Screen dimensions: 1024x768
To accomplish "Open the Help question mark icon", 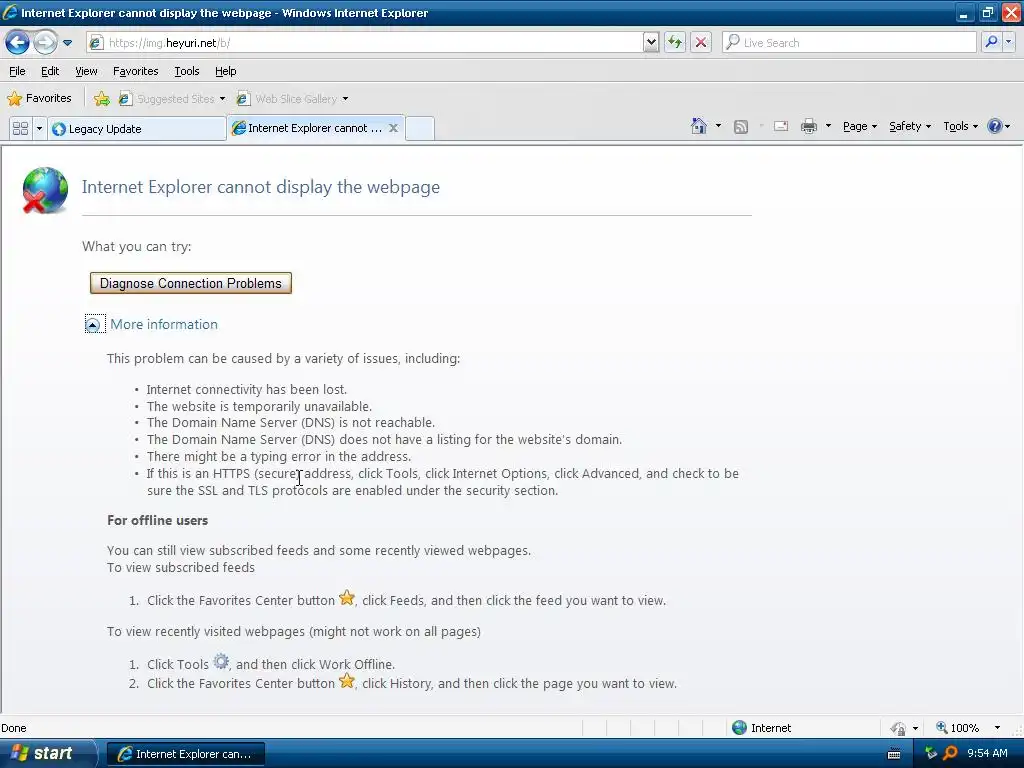I will (995, 126).
